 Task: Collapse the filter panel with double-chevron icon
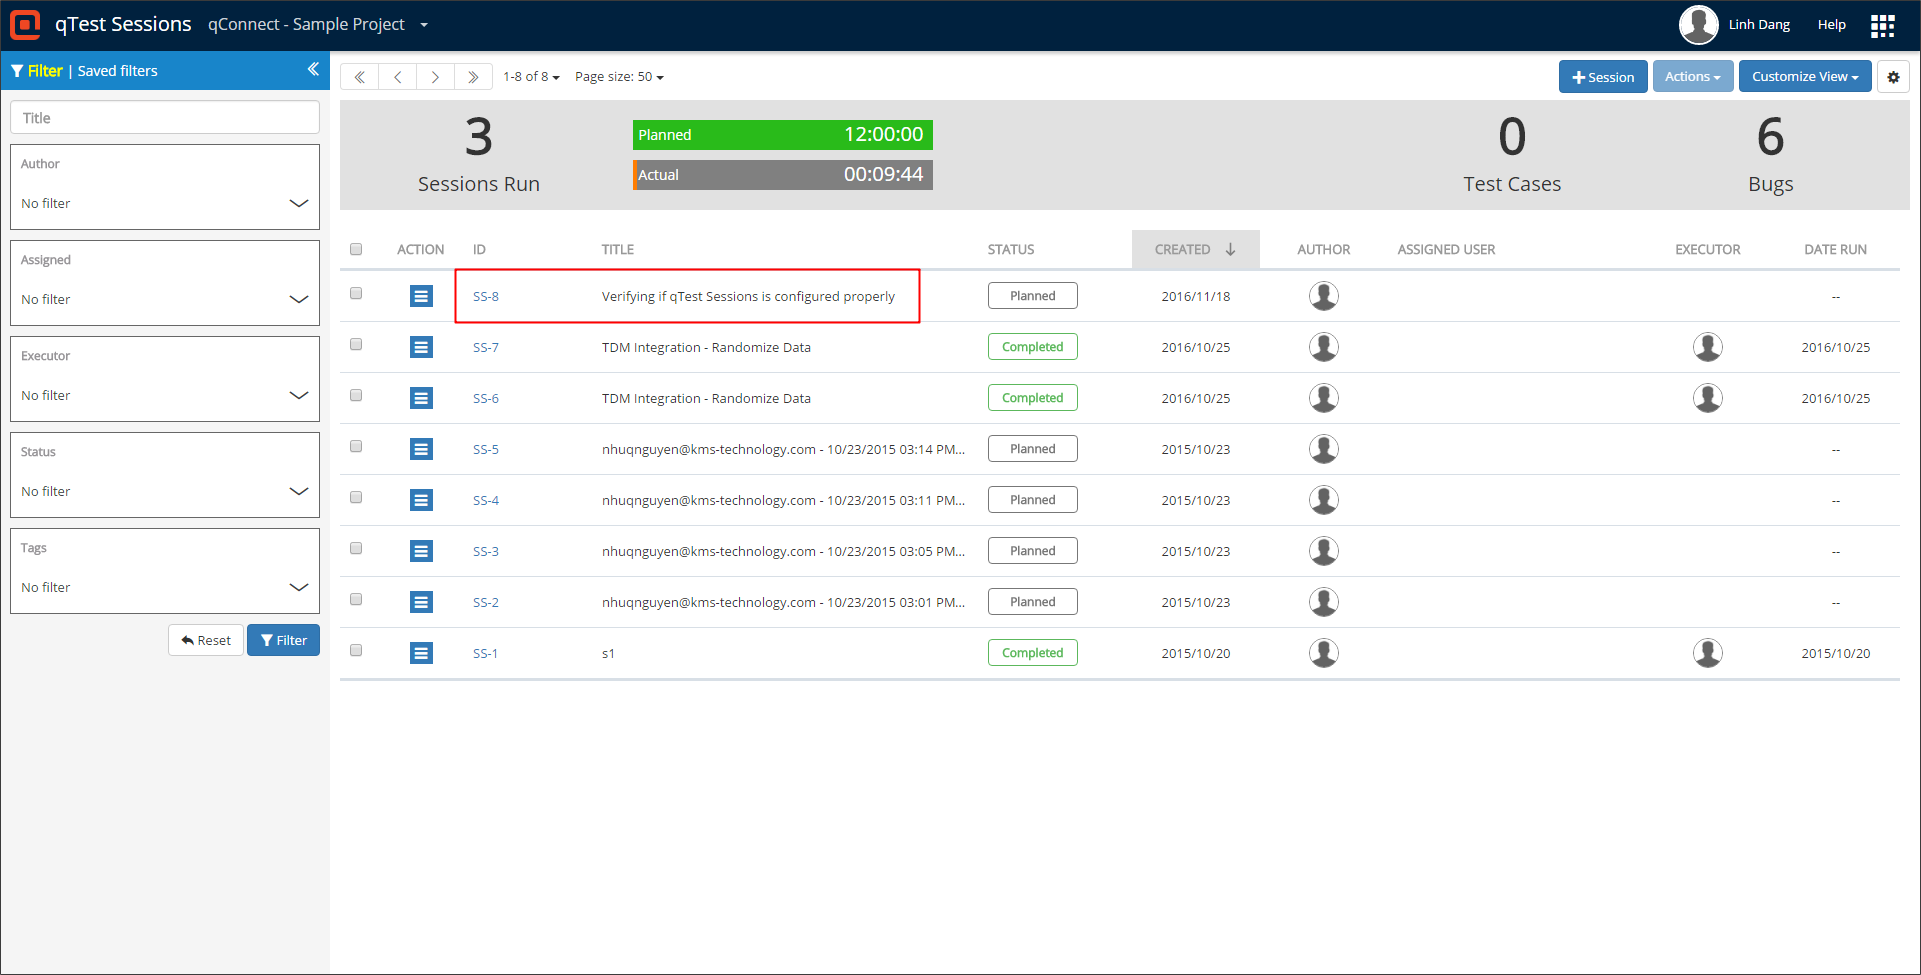coord(313,69)
